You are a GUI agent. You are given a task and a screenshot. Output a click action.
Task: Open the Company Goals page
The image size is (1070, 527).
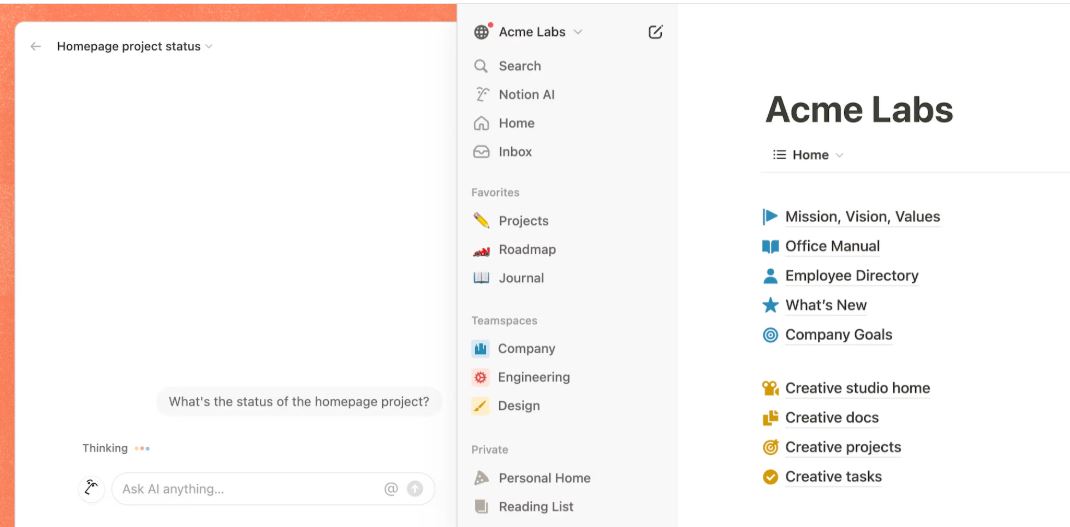pyautogui.click(x=839, y=335)
